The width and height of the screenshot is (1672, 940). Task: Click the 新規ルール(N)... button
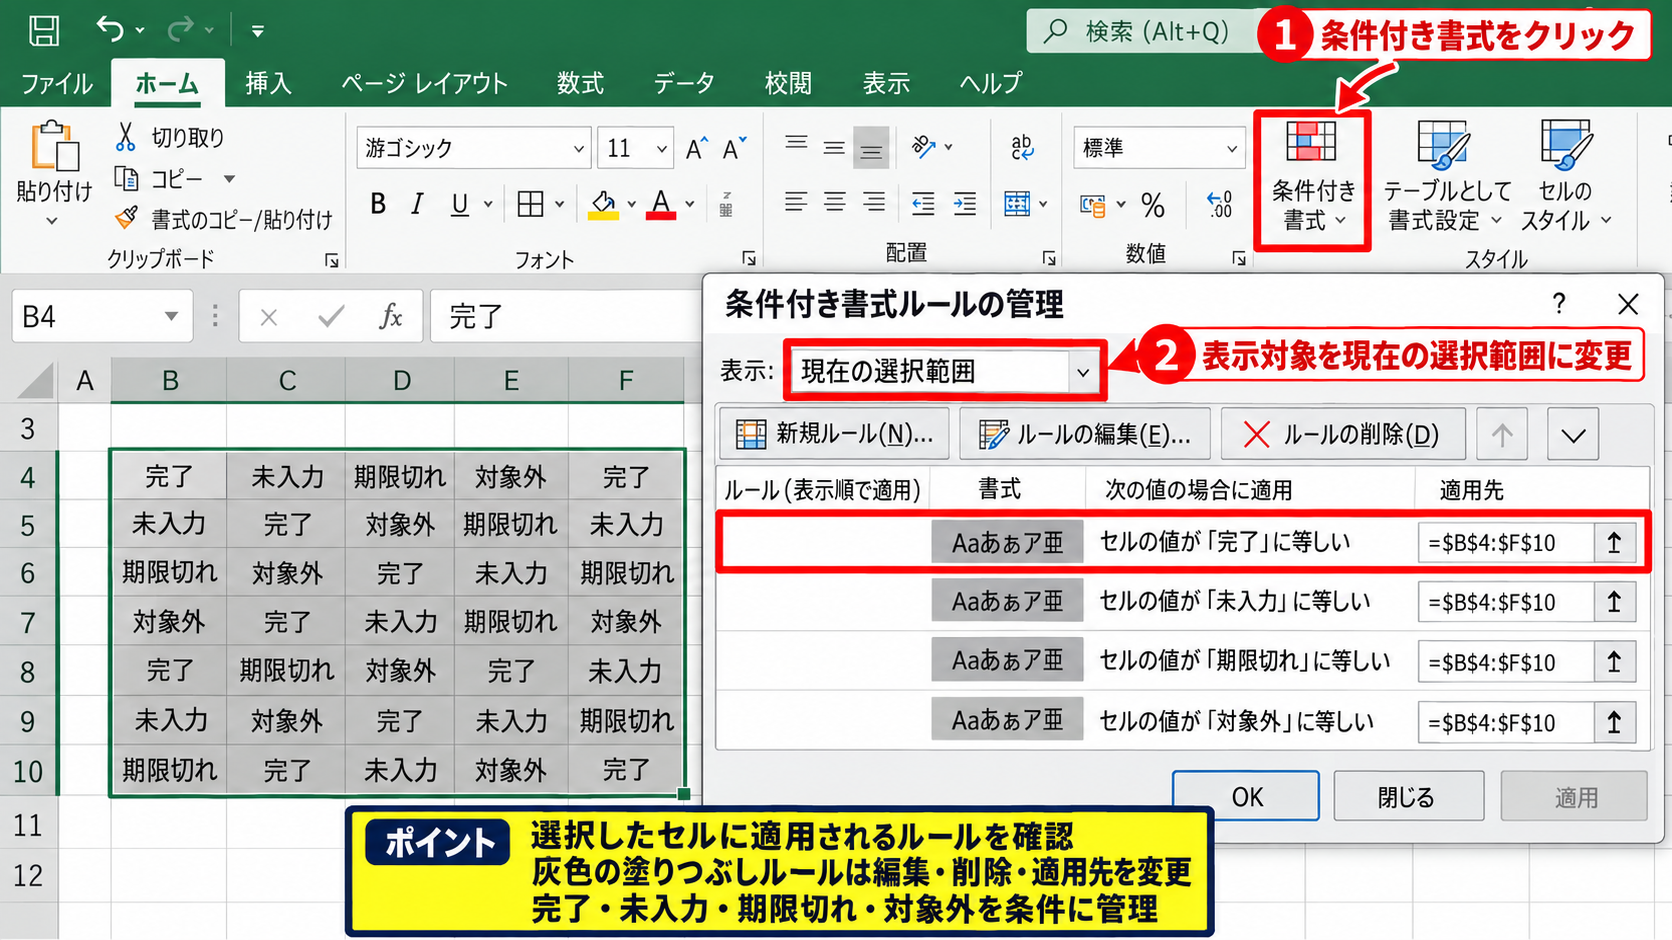pyautogui.click(x=834, y=434)
